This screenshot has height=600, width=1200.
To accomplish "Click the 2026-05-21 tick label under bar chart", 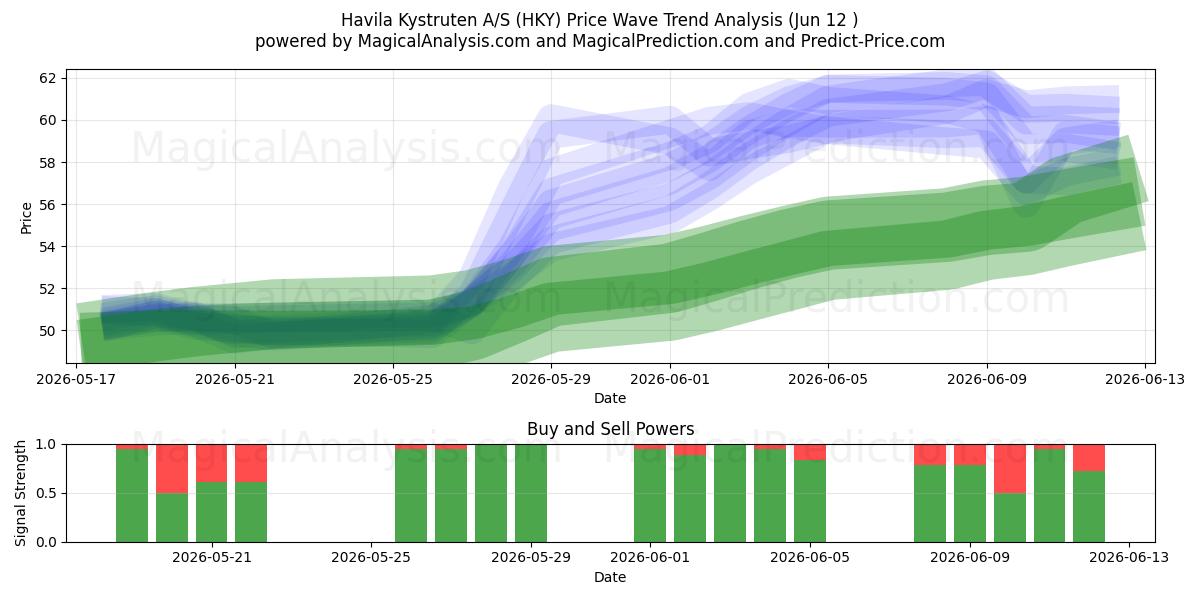I will coord(211,557).
